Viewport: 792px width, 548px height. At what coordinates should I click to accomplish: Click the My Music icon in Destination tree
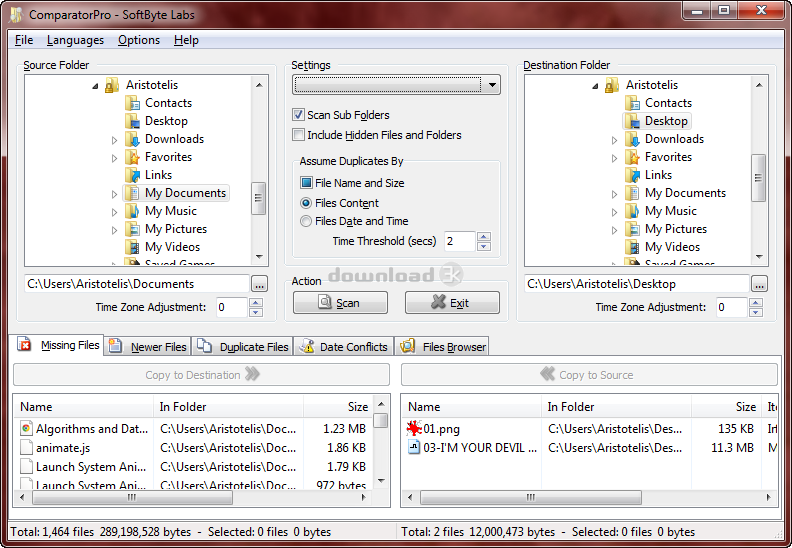pos(632,211)
